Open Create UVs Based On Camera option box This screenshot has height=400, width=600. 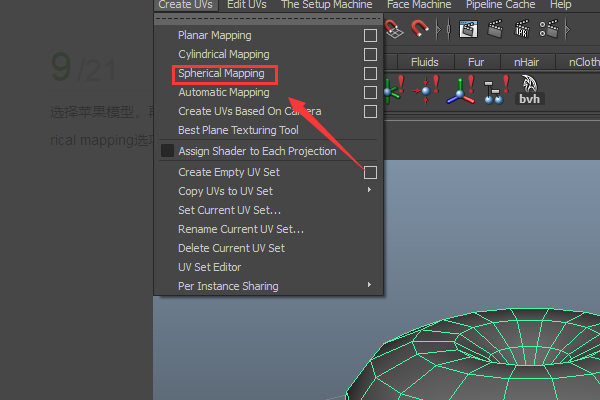click(x=370, y=111)
